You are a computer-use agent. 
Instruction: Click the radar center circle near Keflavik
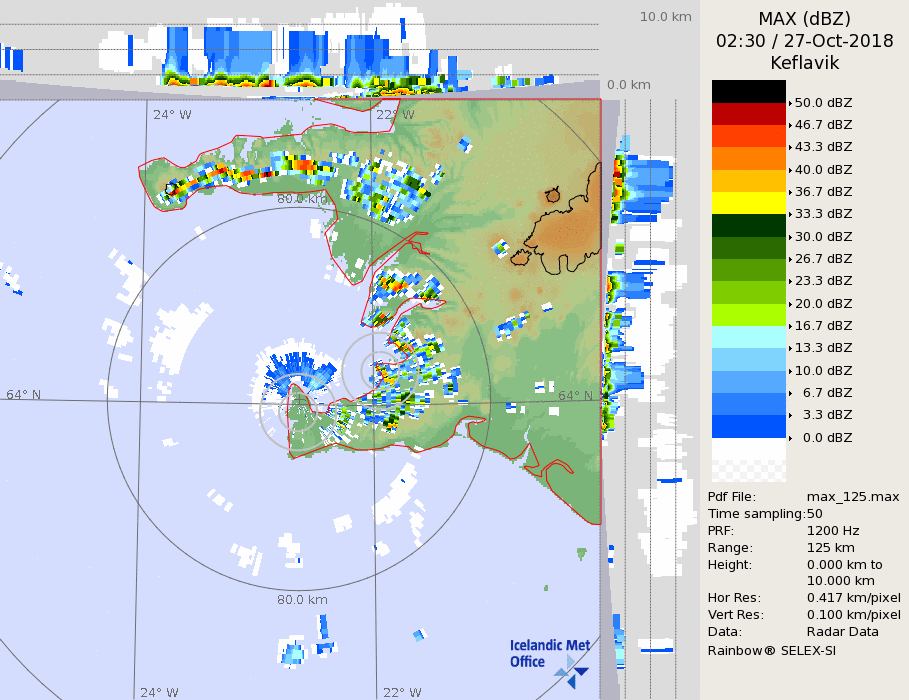(376, 371)
